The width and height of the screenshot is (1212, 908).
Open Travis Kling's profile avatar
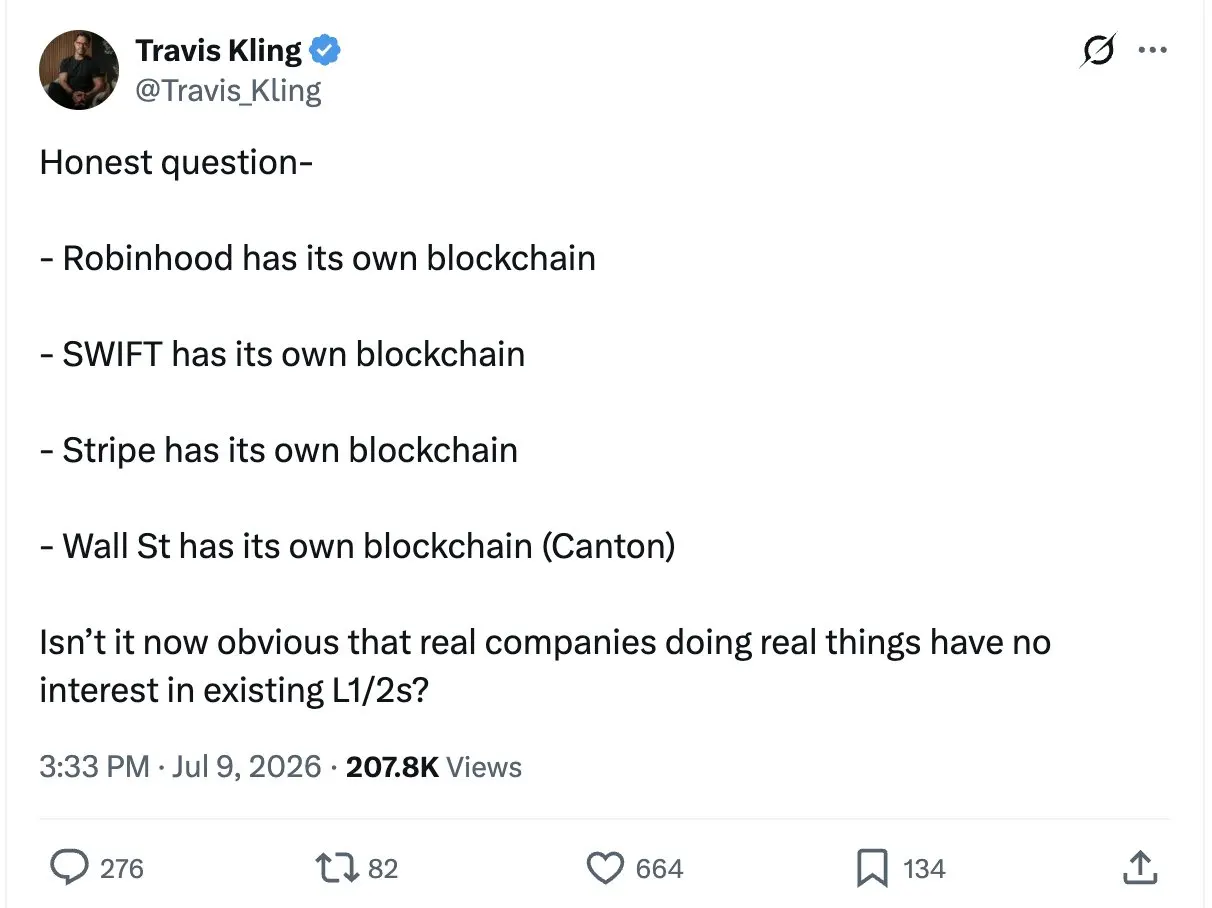pos(79,70)
